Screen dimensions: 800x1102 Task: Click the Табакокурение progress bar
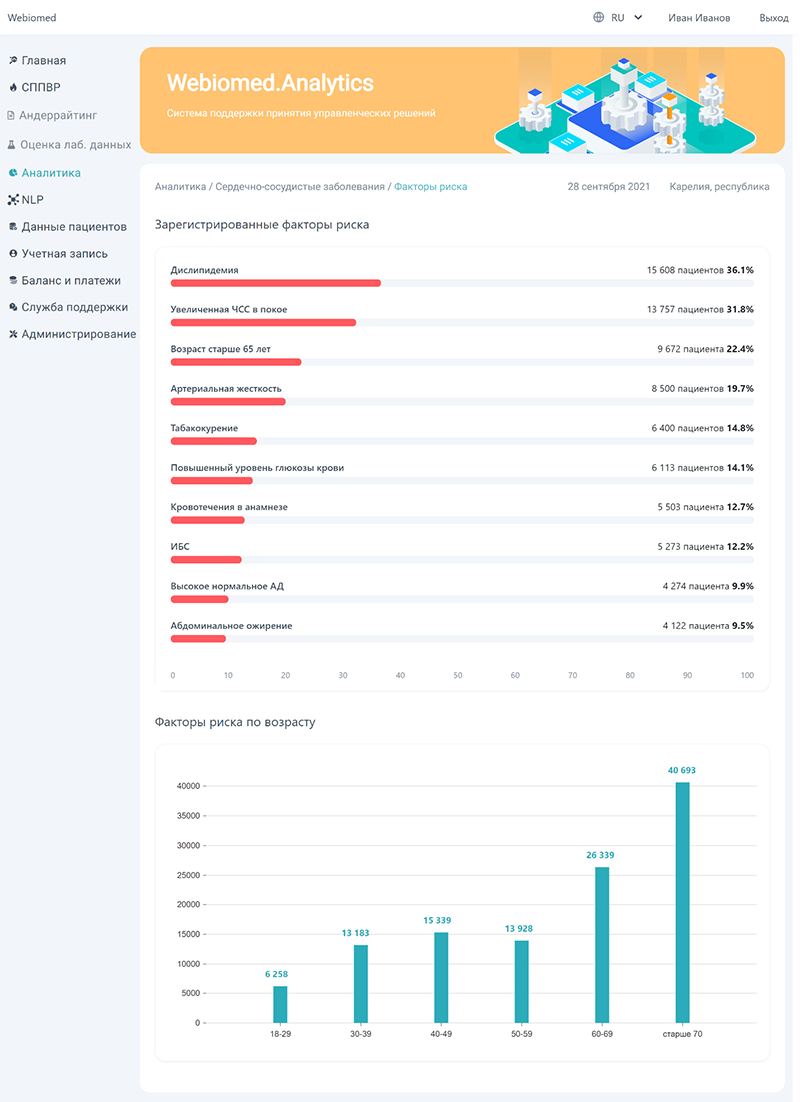coord(462,441)
